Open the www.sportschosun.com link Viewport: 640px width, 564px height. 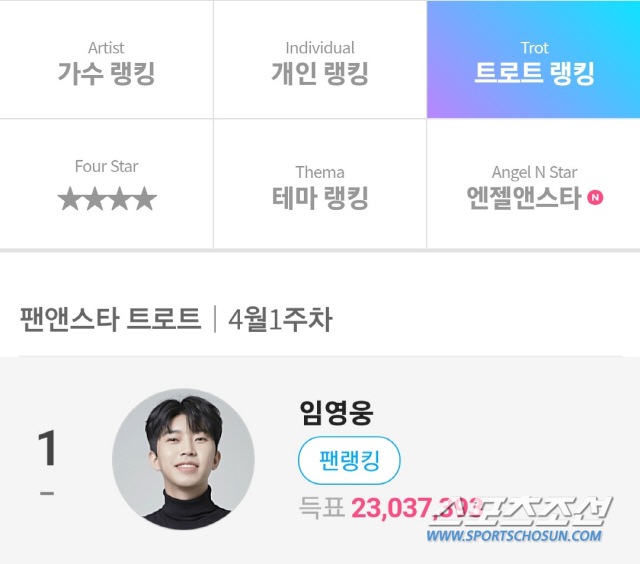[x=514, y=535]
